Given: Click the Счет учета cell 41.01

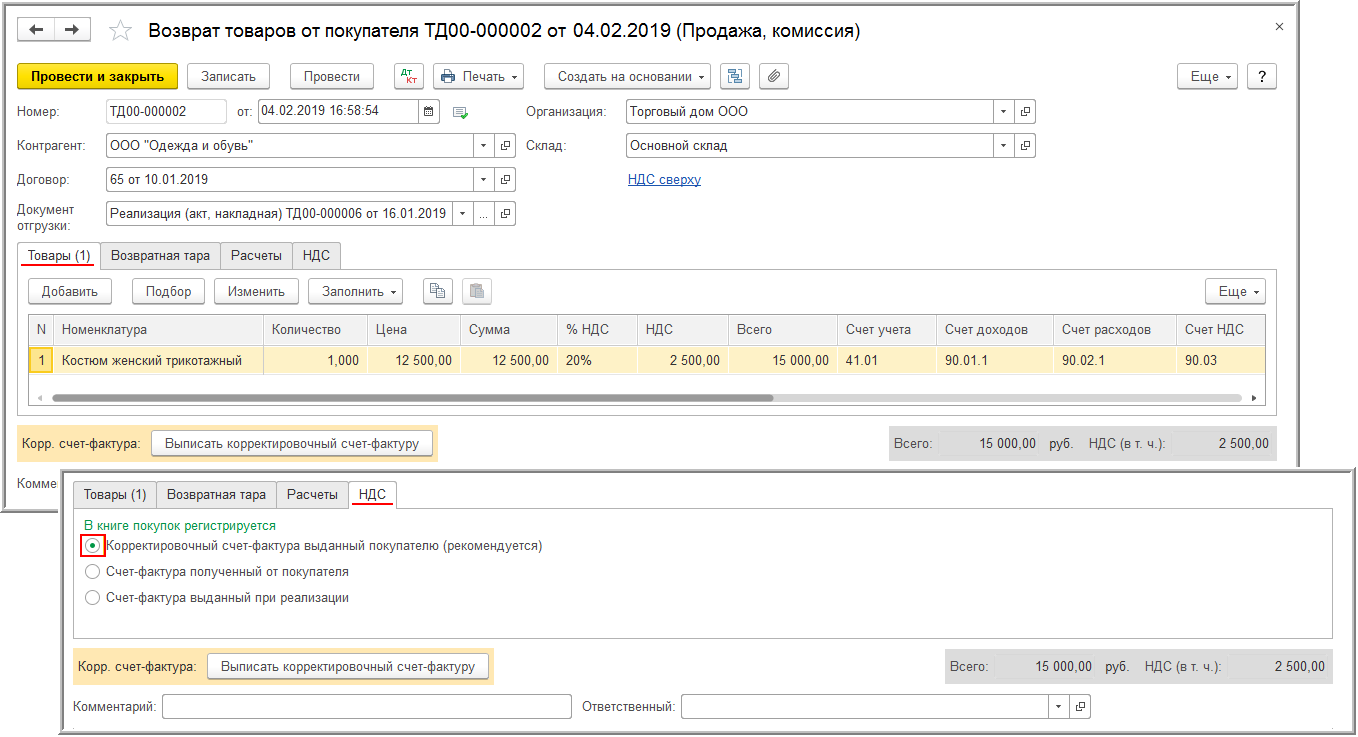Looking at the screenshot, I should pyautogui.click(x=887, y=360).
